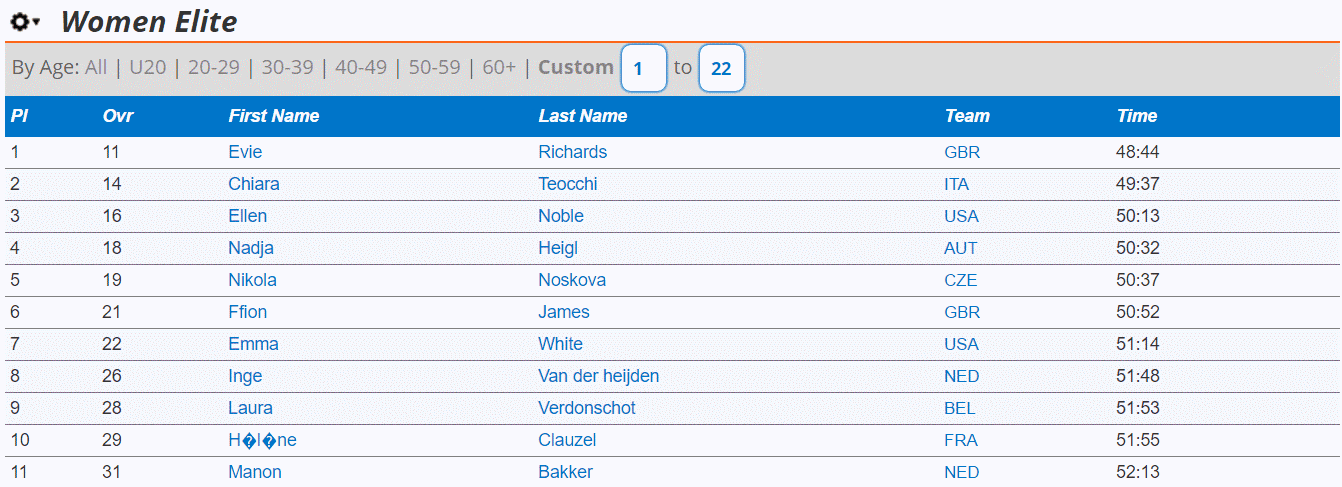Select the All age filter
The image size is (1342, 487).
point(96,67)
